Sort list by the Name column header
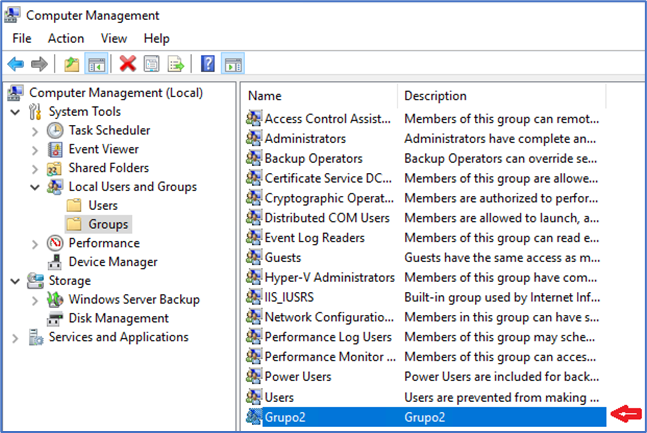Viewport: 647px width, 433px height. pos(320,96)
